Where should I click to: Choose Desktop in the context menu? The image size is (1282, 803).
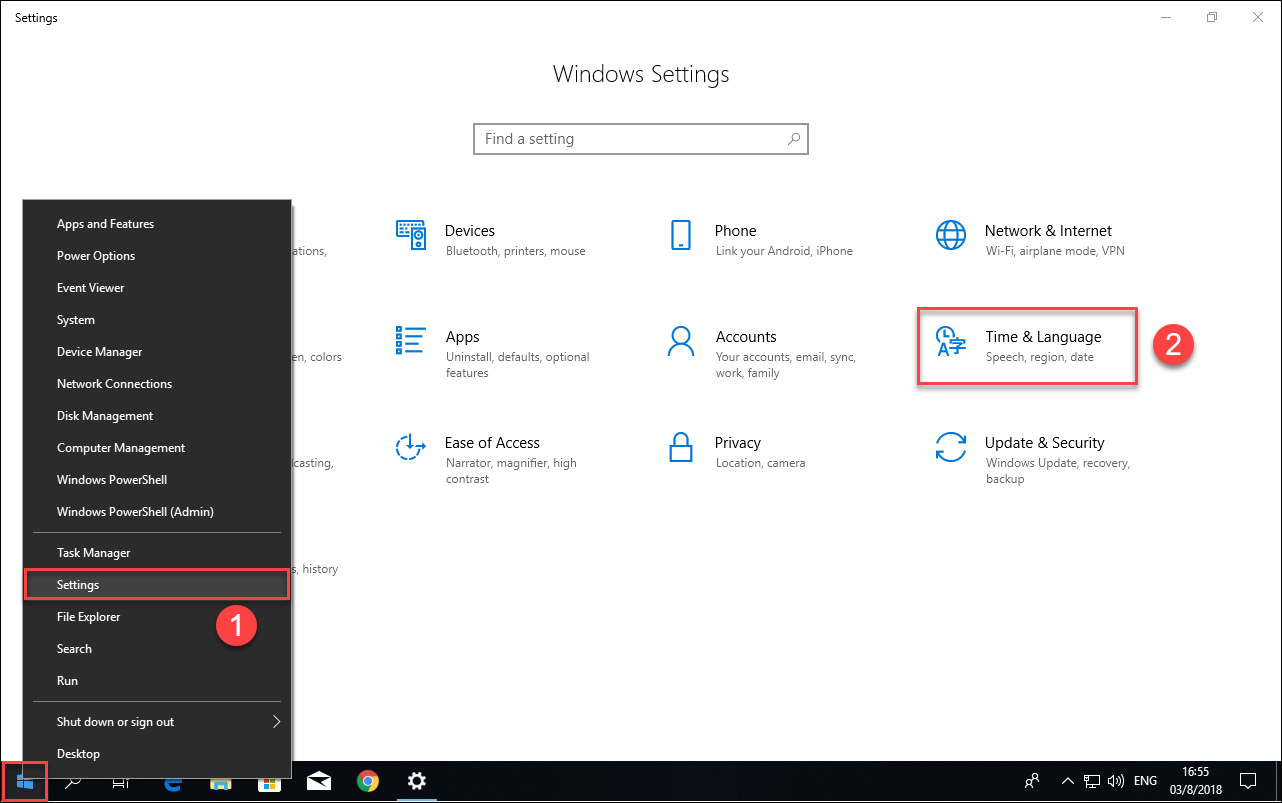(x=157, y=754)
